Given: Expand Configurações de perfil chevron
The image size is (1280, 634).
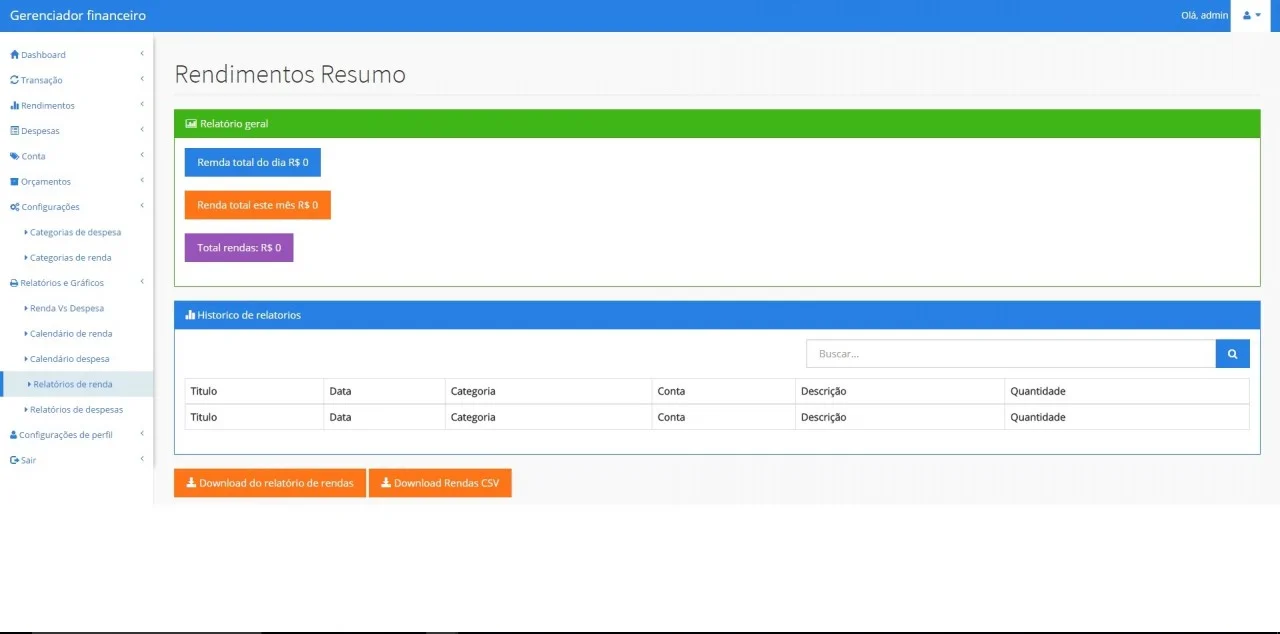Looking at the screenshot, I should [142, 434].
